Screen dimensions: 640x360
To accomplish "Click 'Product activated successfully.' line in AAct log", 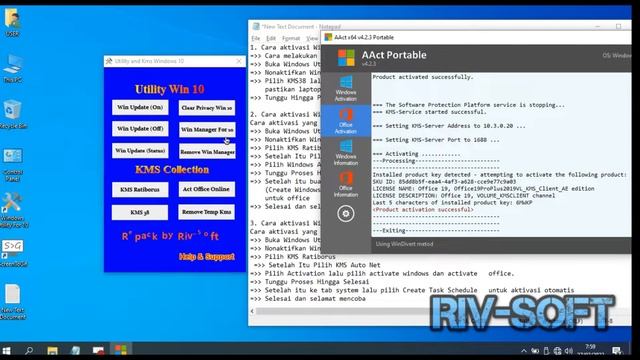I will point(423,77).
